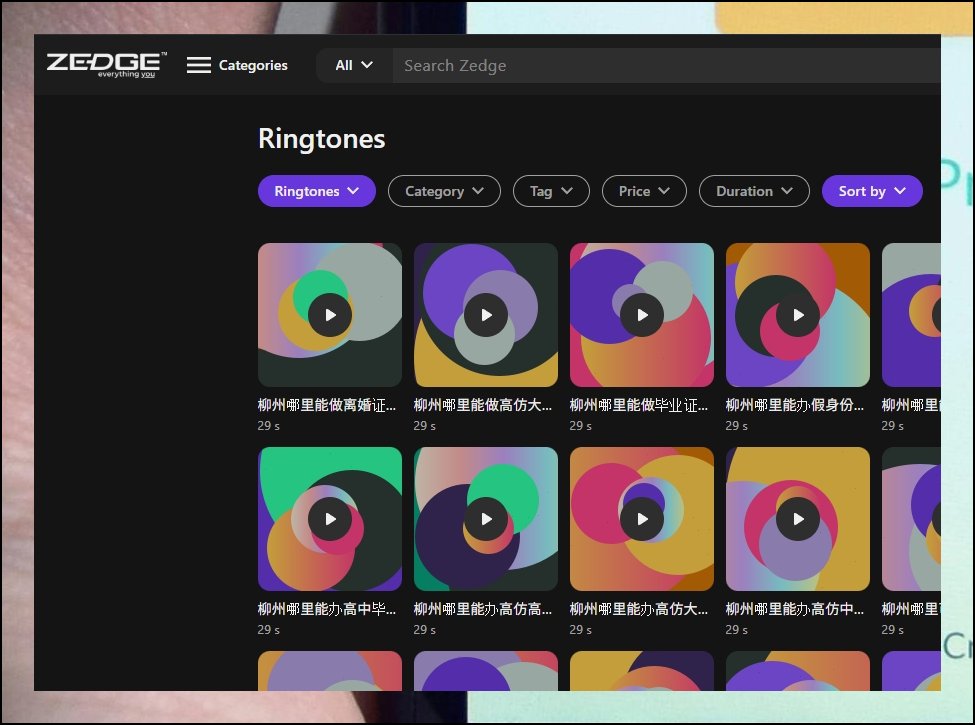The height and width of the screenshot is (725, 975).
Task: Focus the Search Zedge input field
Action: tap(667, 65)
